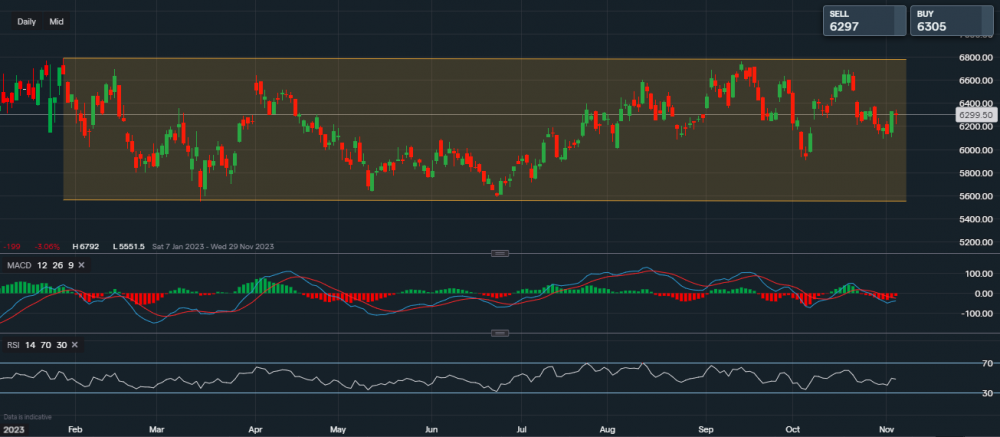Click the BUY 6305 button

click(x=949, y=21)
